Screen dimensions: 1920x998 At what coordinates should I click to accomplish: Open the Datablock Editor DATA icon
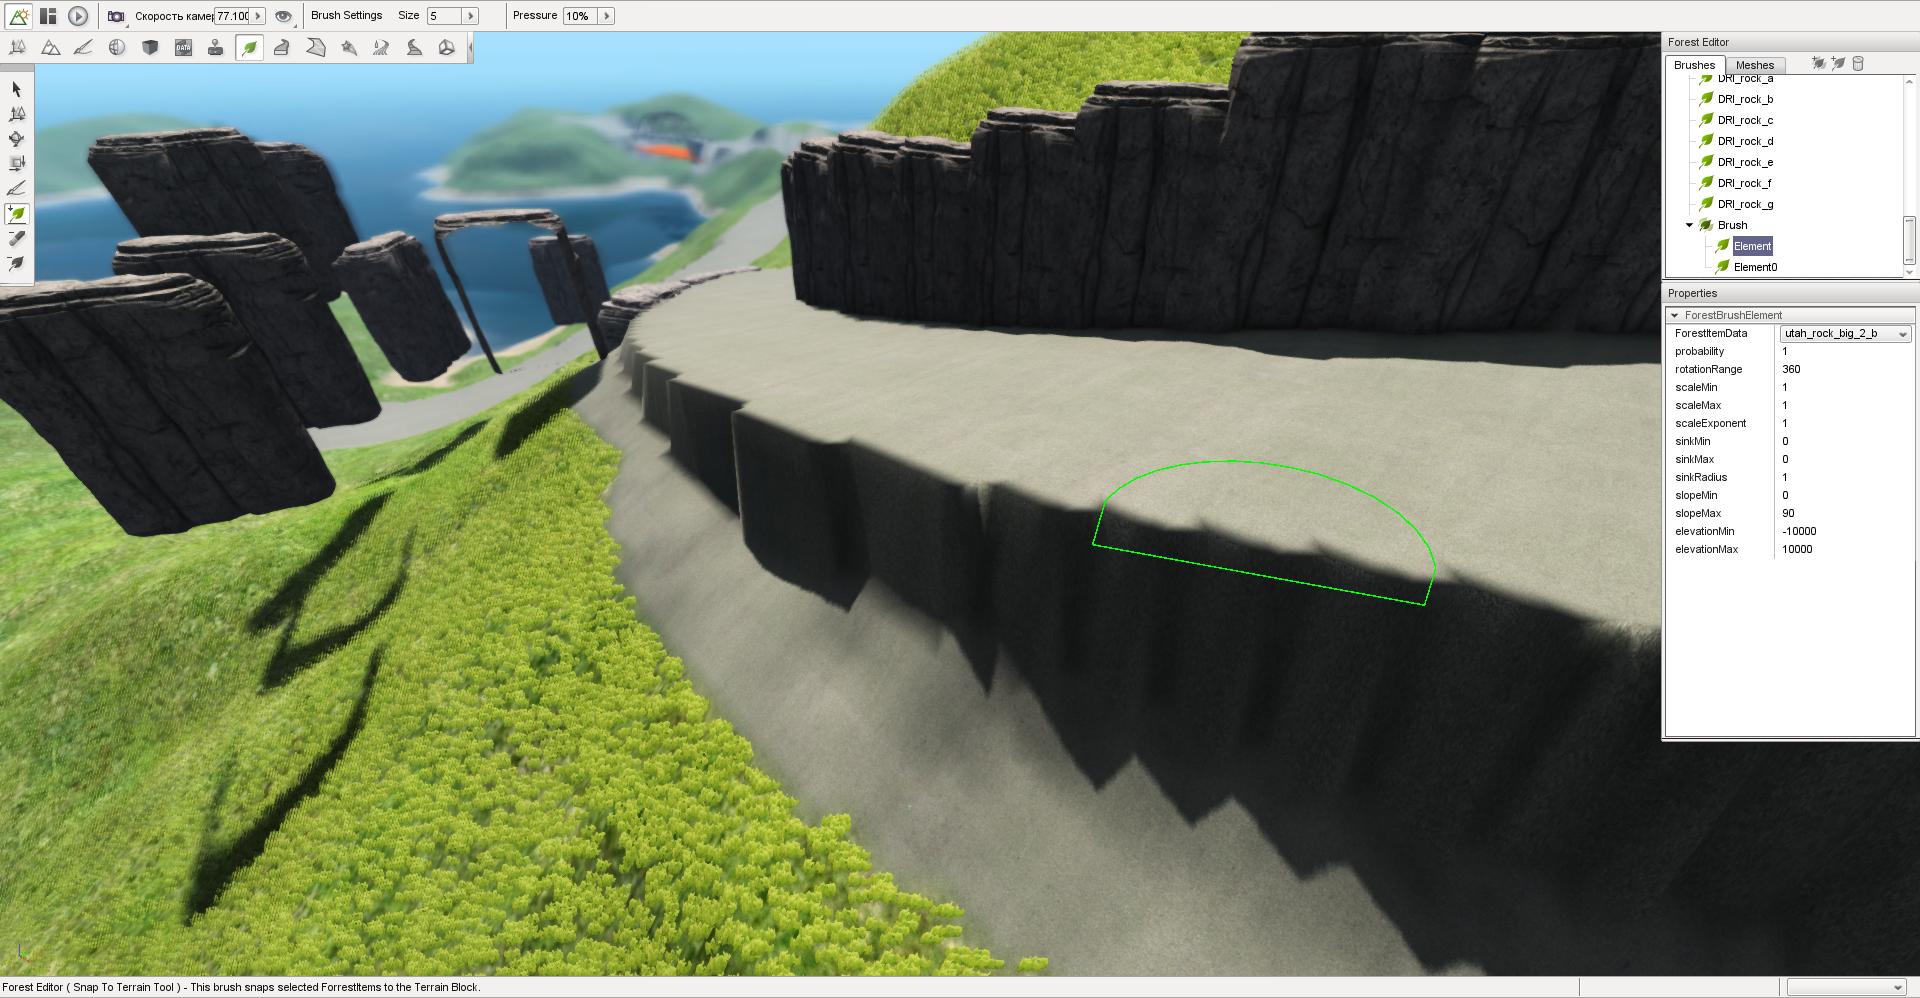coord(183,47)
